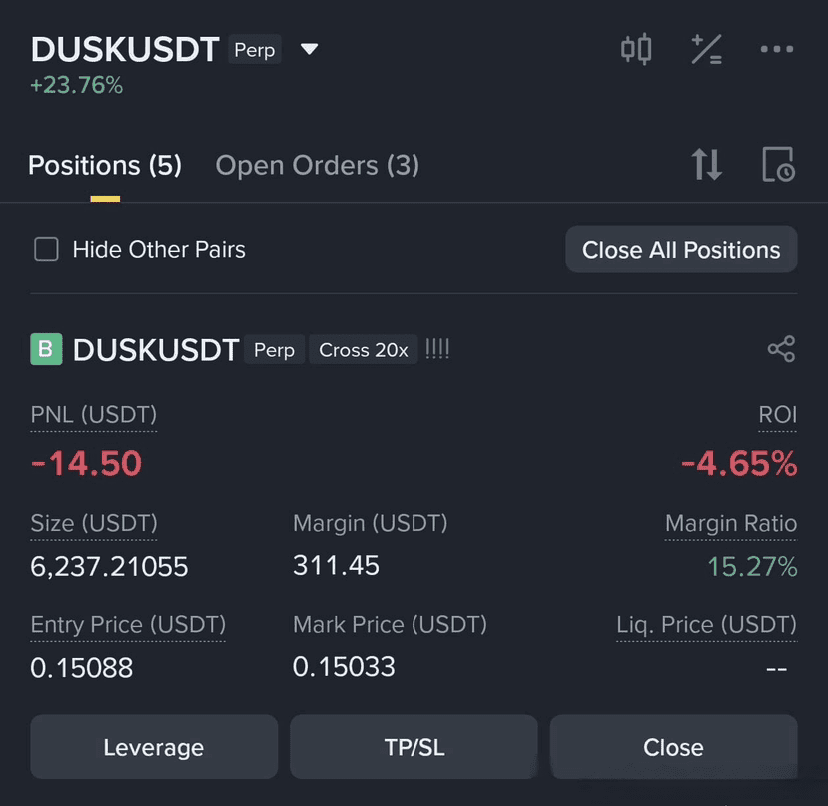
Task: Open the order history document-clock icon
Action: pos(778,164)
